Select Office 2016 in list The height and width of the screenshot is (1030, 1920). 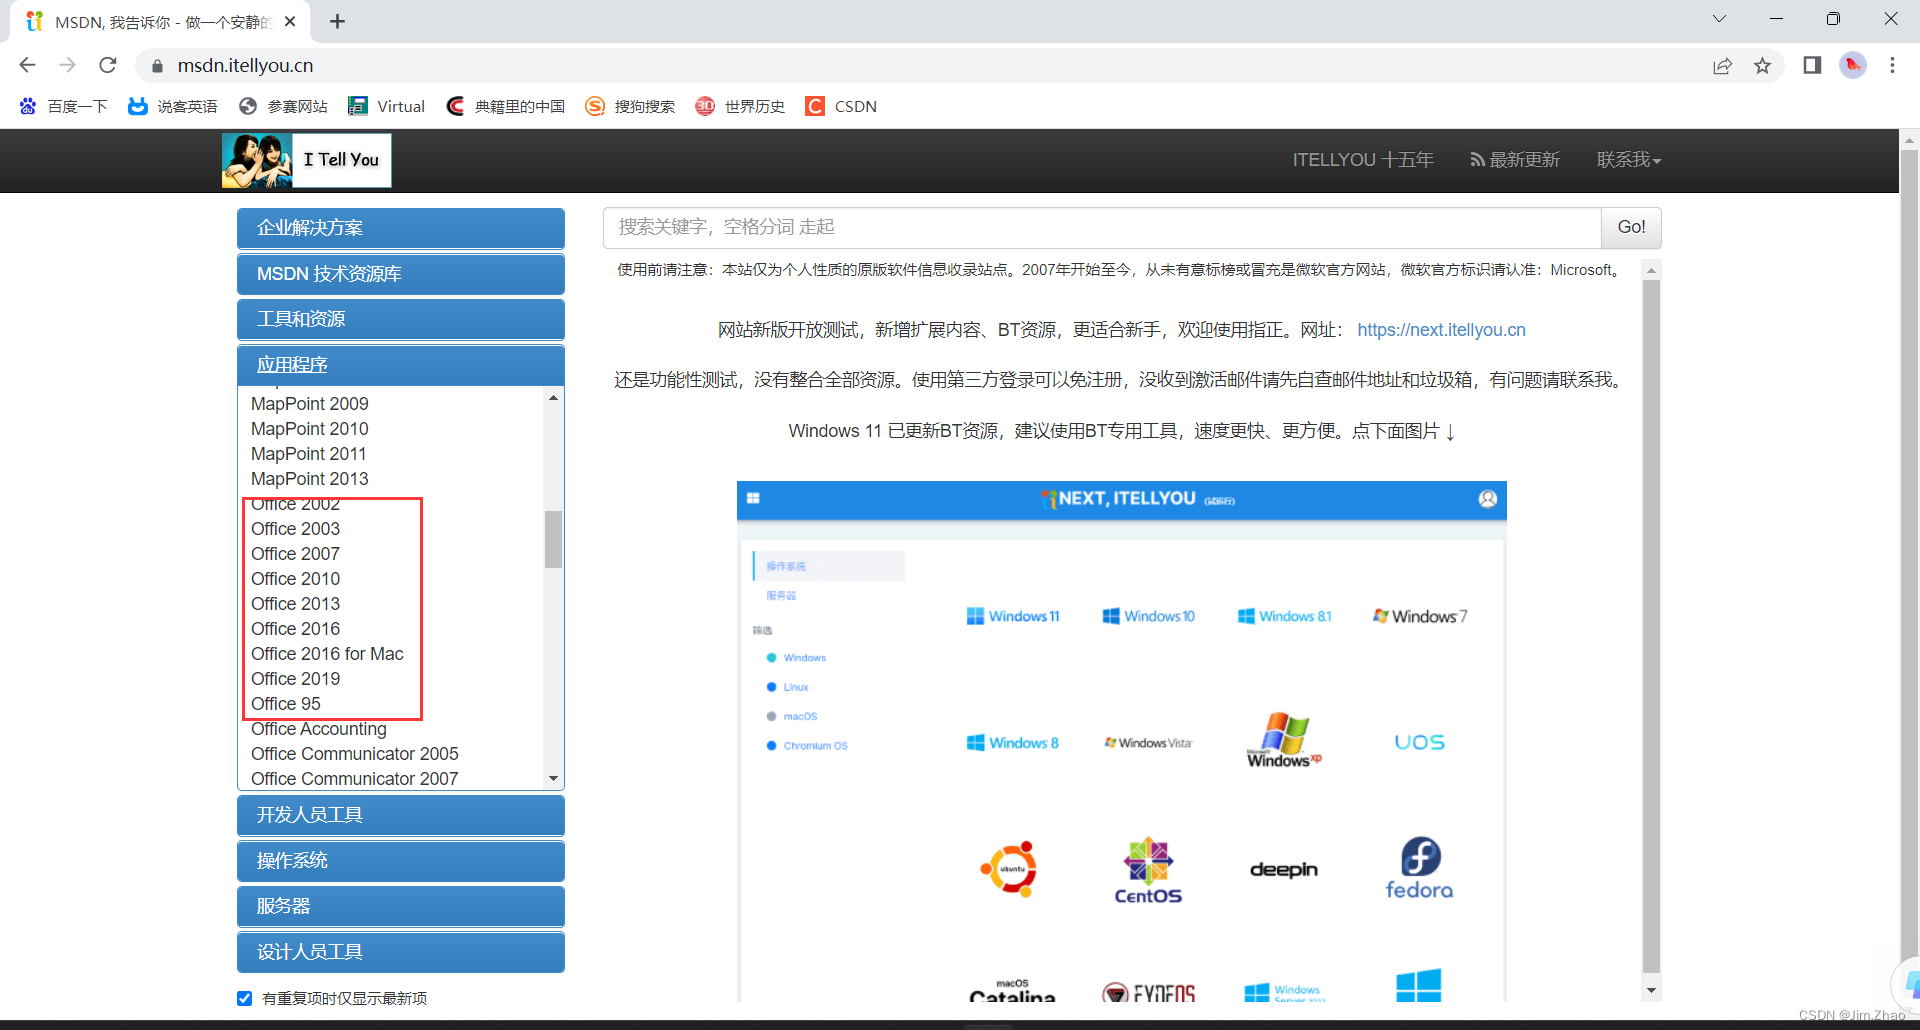coord(295,629)
